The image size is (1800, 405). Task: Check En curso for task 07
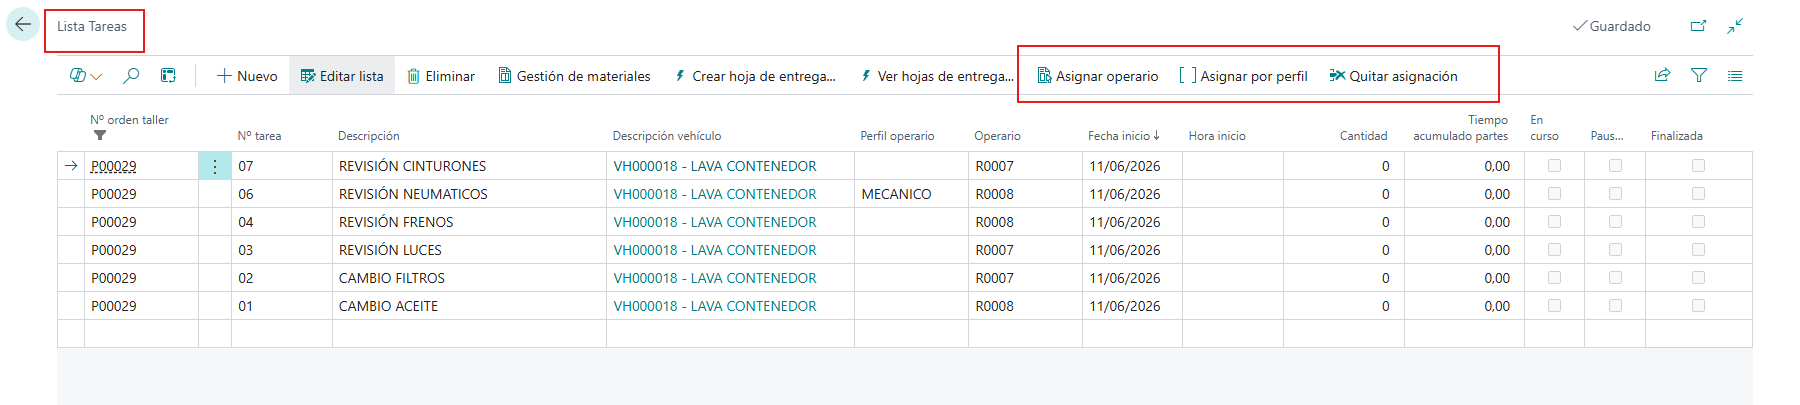click(1554, 166)
